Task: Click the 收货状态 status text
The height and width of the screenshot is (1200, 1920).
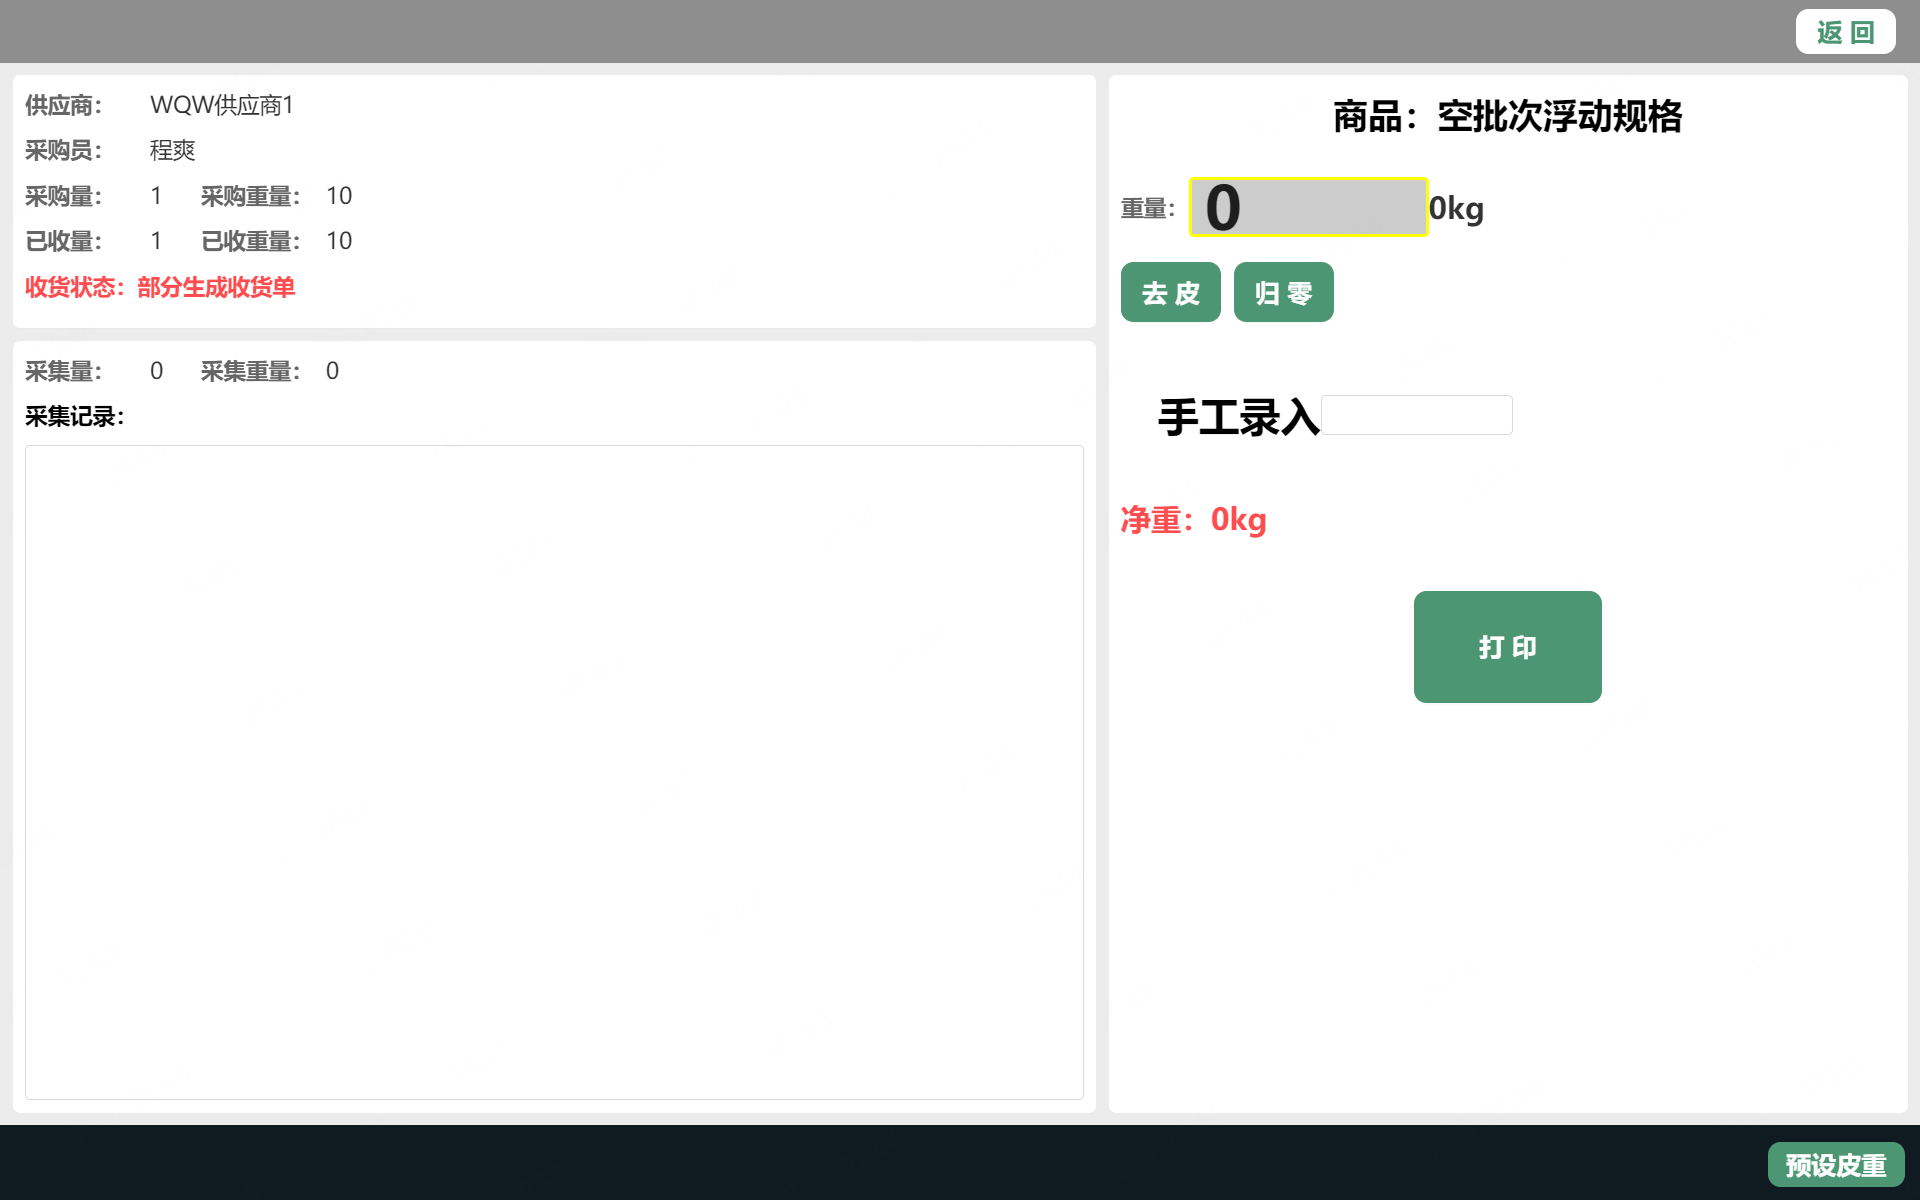Action: point(160,287)
